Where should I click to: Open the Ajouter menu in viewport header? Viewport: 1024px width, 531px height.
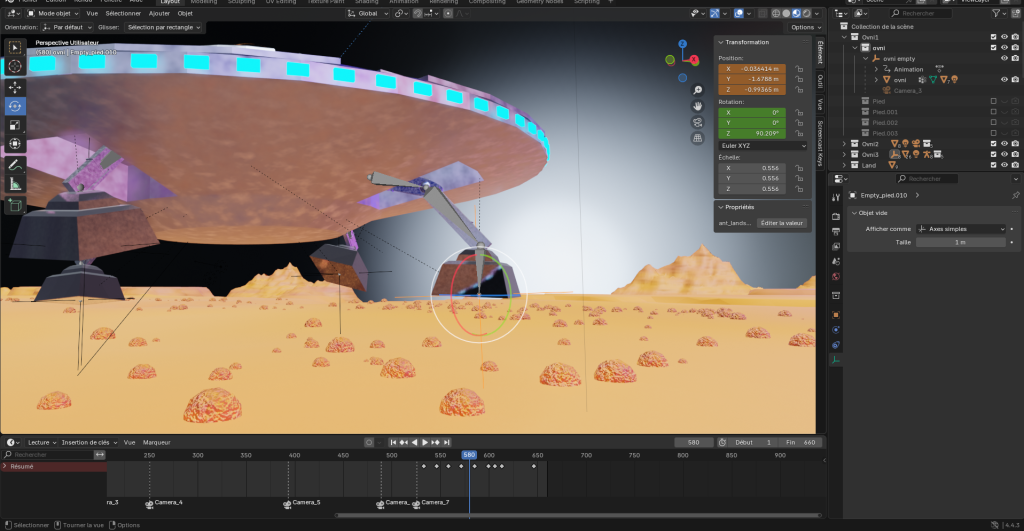coord(159,14)
